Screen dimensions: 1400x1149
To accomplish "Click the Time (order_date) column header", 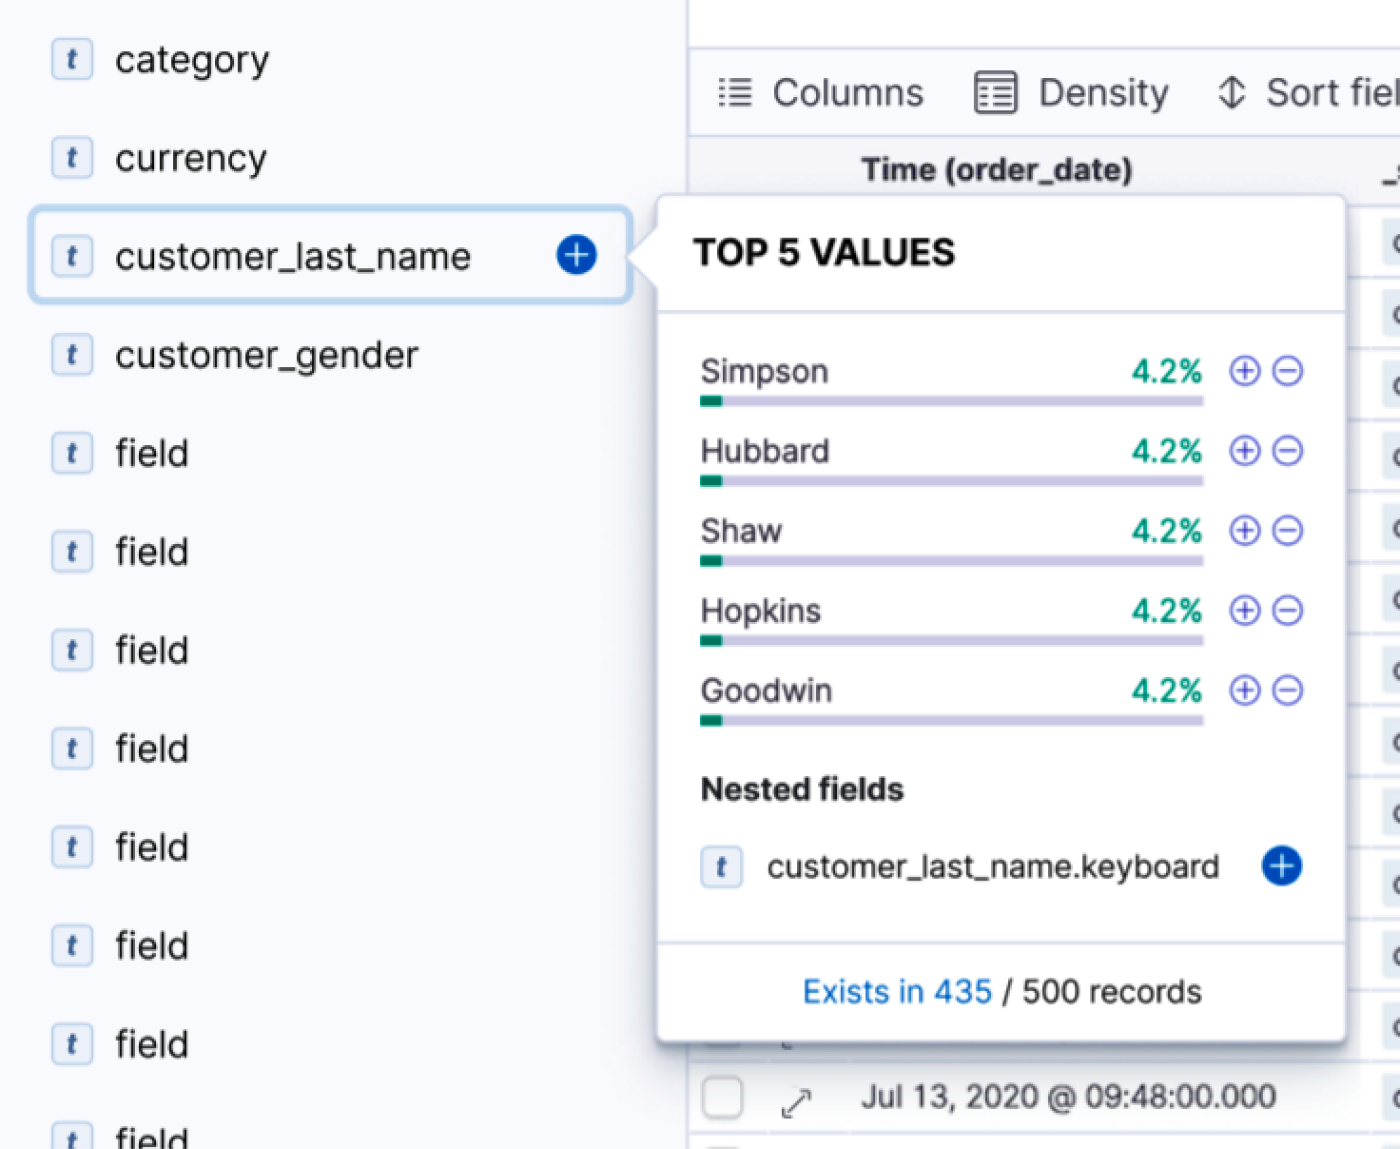I will point(996,169).
